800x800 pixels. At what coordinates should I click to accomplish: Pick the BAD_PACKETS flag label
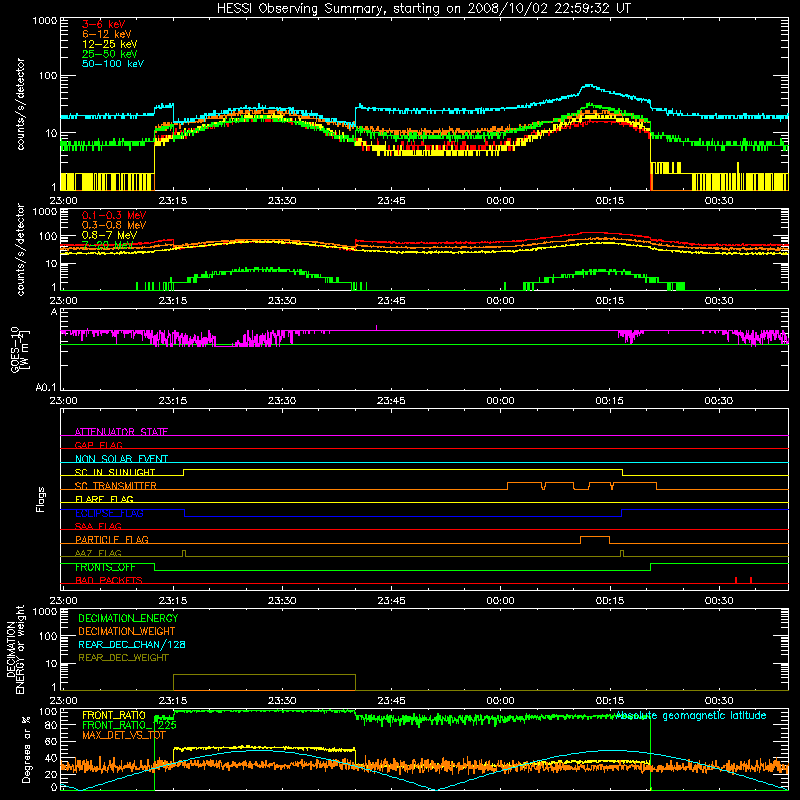coord(109,580)
